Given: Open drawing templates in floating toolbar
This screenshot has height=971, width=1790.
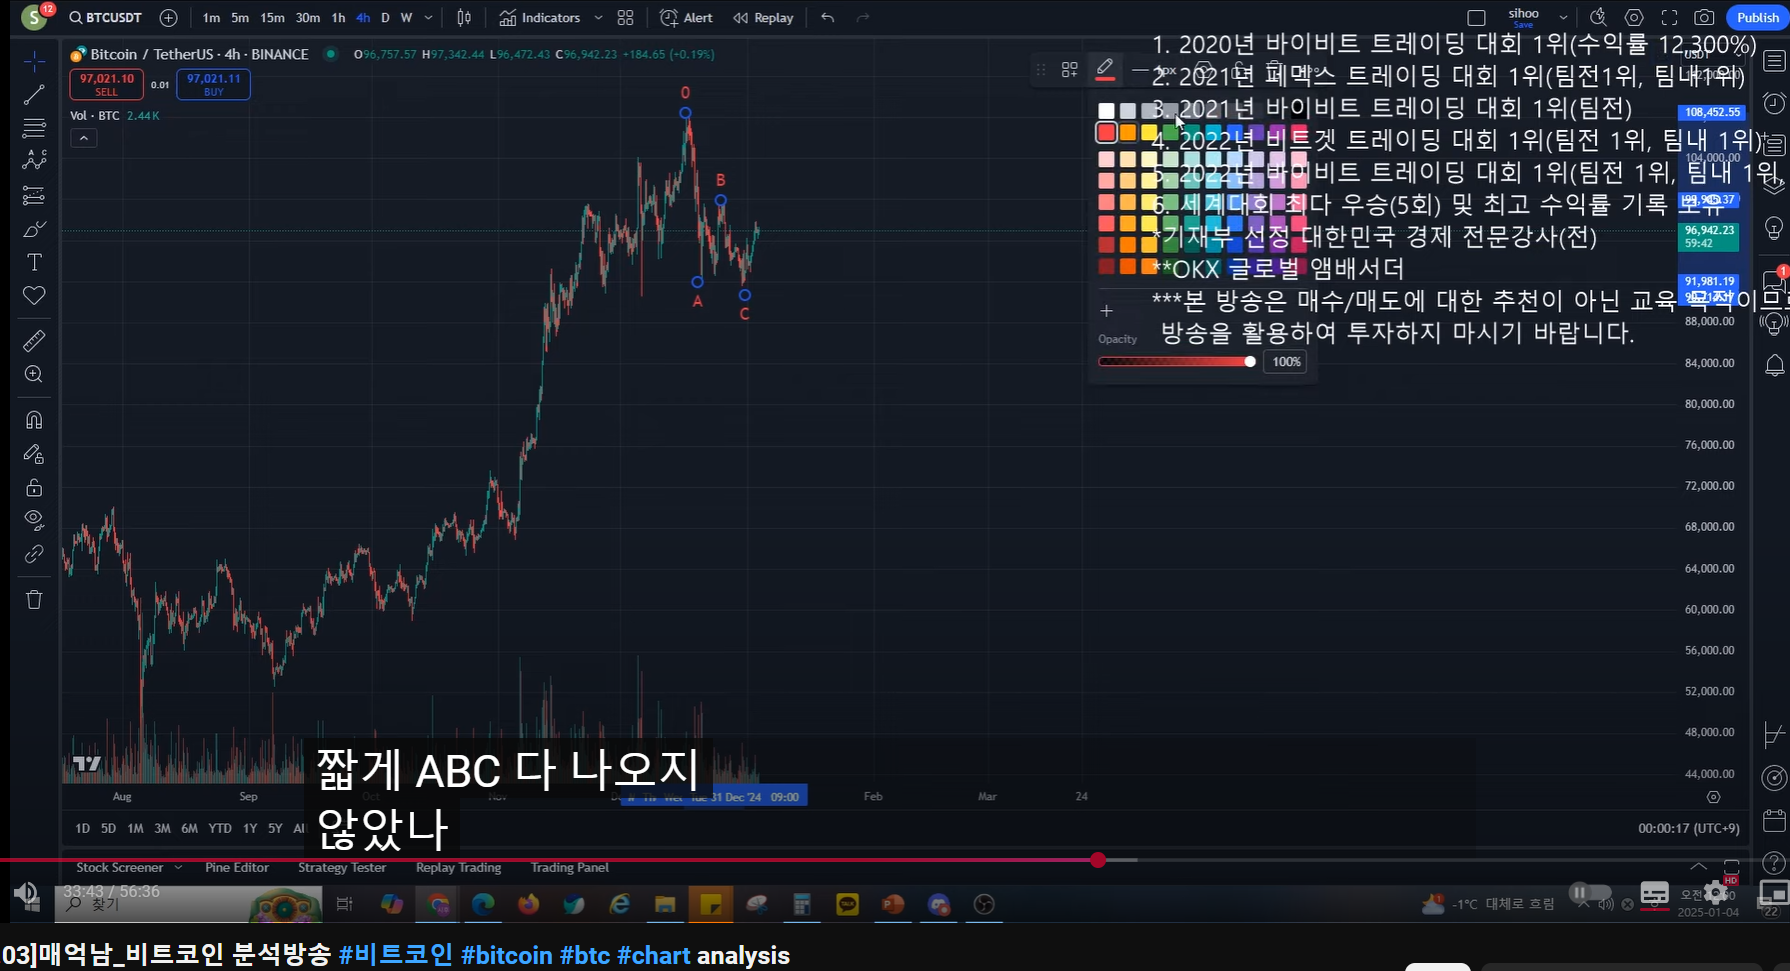Looking at the screenshot, I should tap(1069, 69).
